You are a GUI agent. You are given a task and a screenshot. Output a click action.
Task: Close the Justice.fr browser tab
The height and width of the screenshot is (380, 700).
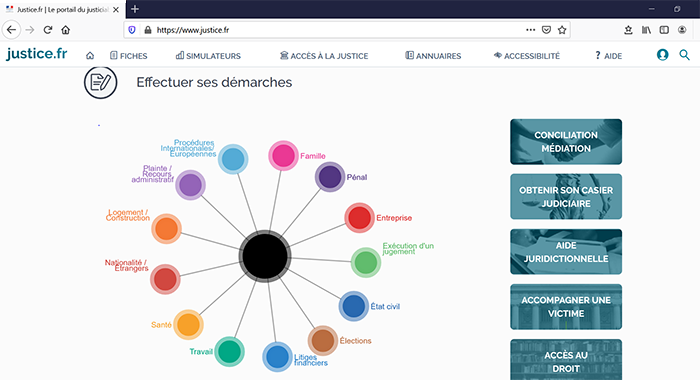point(116,9)
